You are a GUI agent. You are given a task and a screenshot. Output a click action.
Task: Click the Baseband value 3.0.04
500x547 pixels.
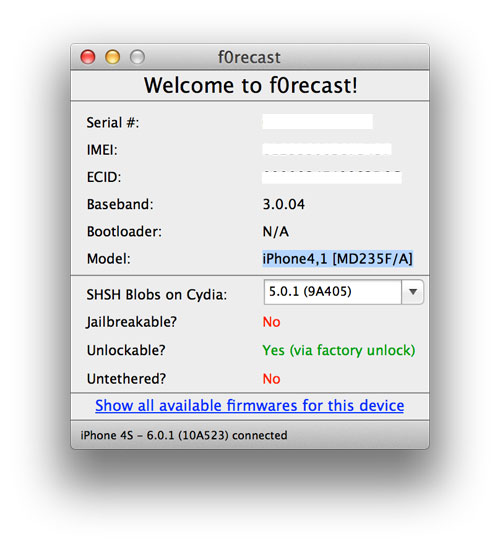[x=283, y=204]
